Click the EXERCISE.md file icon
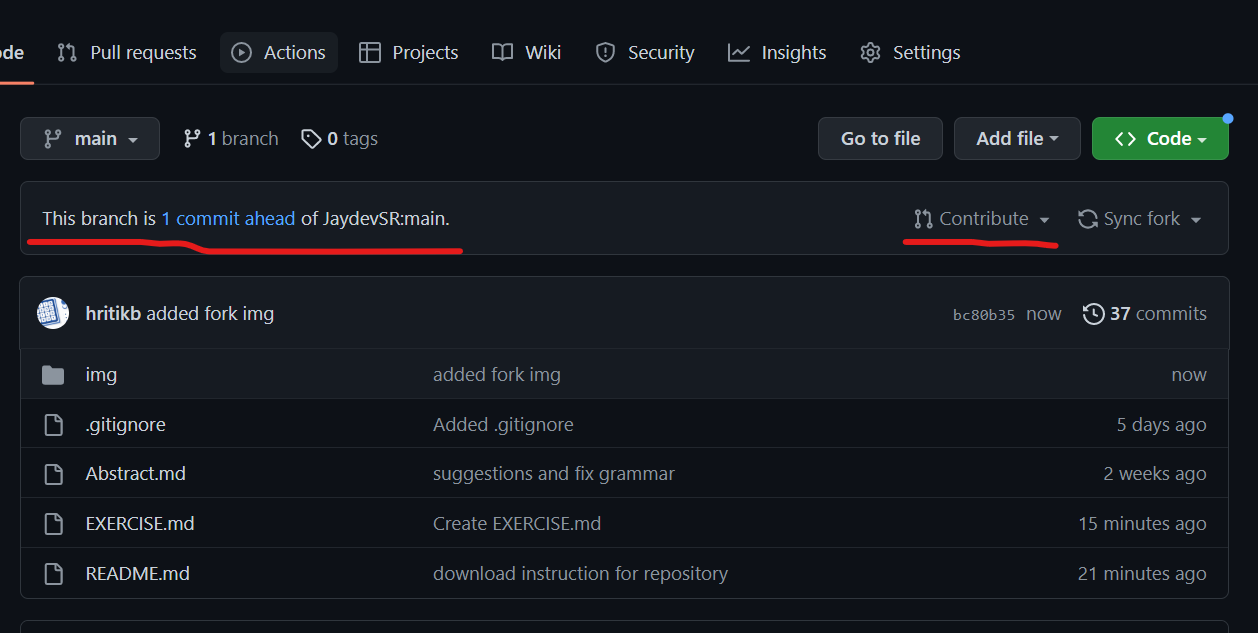The height and width of the screenshot is (633, 1258). click(x=53, y=524)
